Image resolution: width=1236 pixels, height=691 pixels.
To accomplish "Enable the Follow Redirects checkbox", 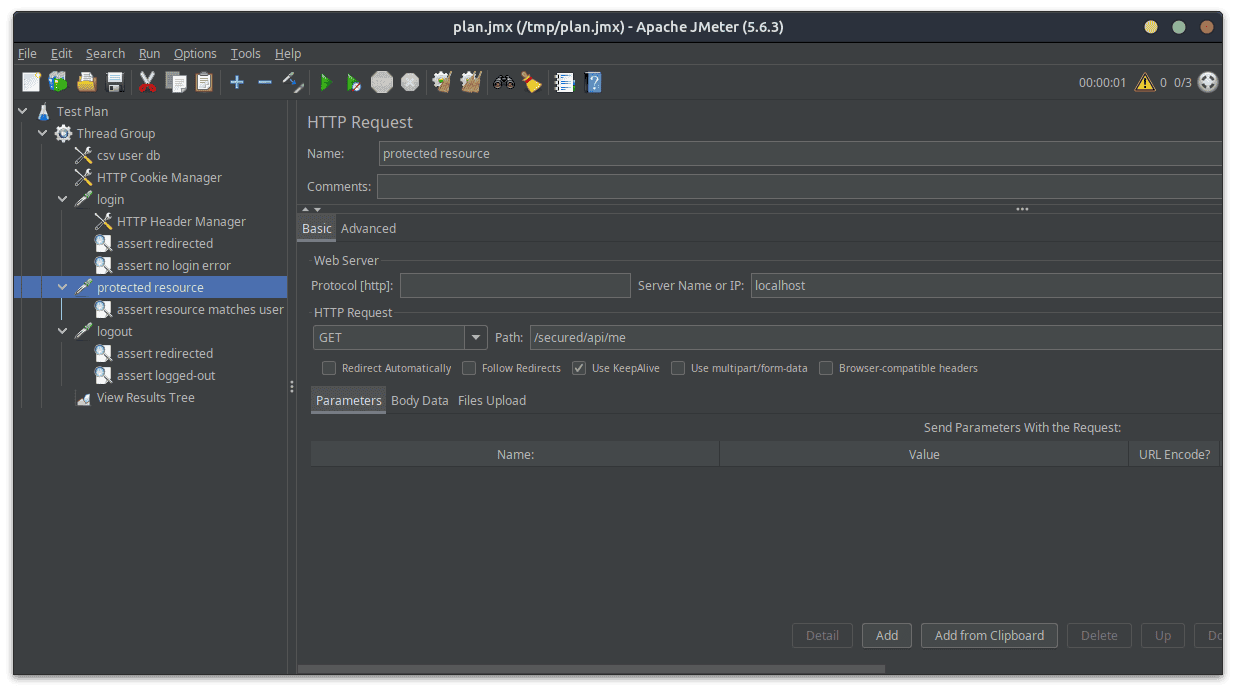I will [469, 368].
